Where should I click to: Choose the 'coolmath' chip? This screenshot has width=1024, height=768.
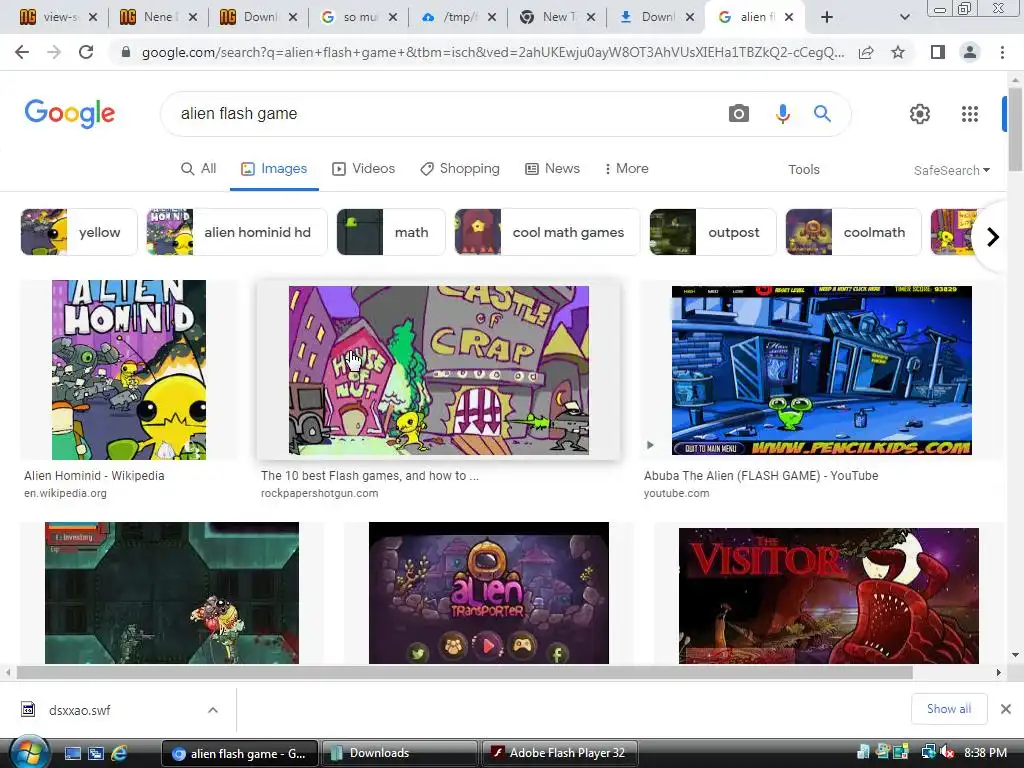(x=853, y=232)
